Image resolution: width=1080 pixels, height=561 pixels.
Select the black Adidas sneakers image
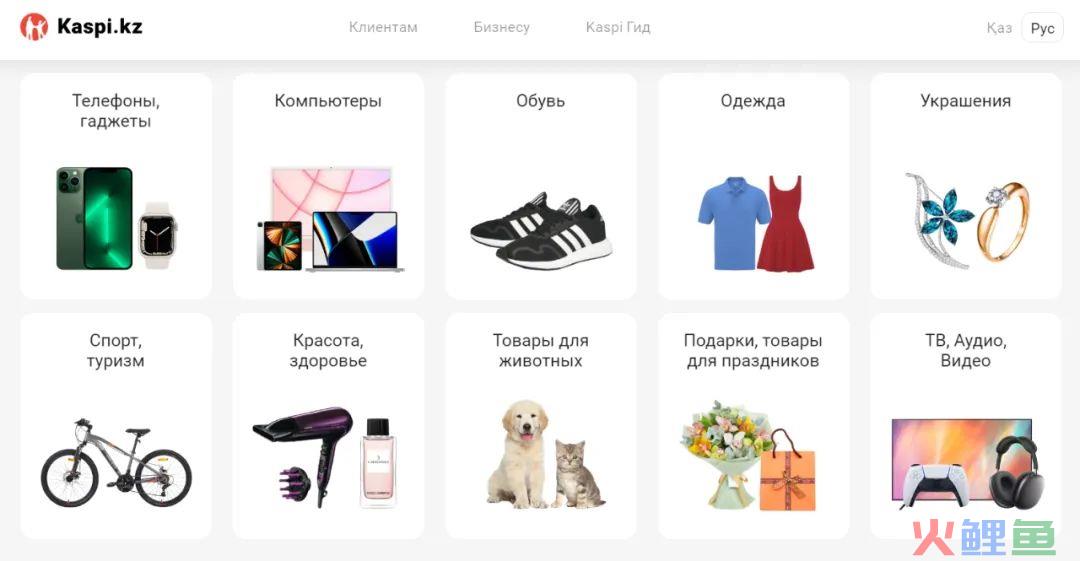click(x=541, y=231)
